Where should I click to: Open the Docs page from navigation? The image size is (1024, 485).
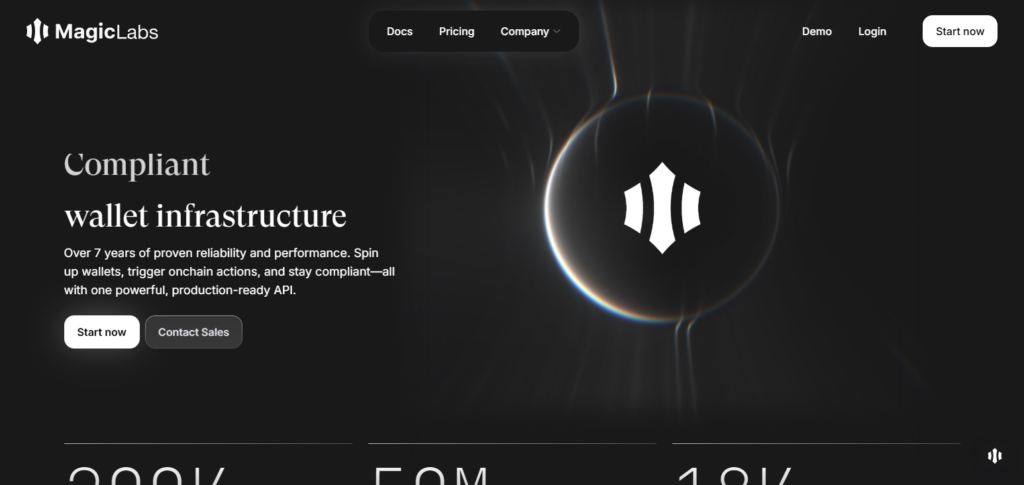tap(399, 31)
